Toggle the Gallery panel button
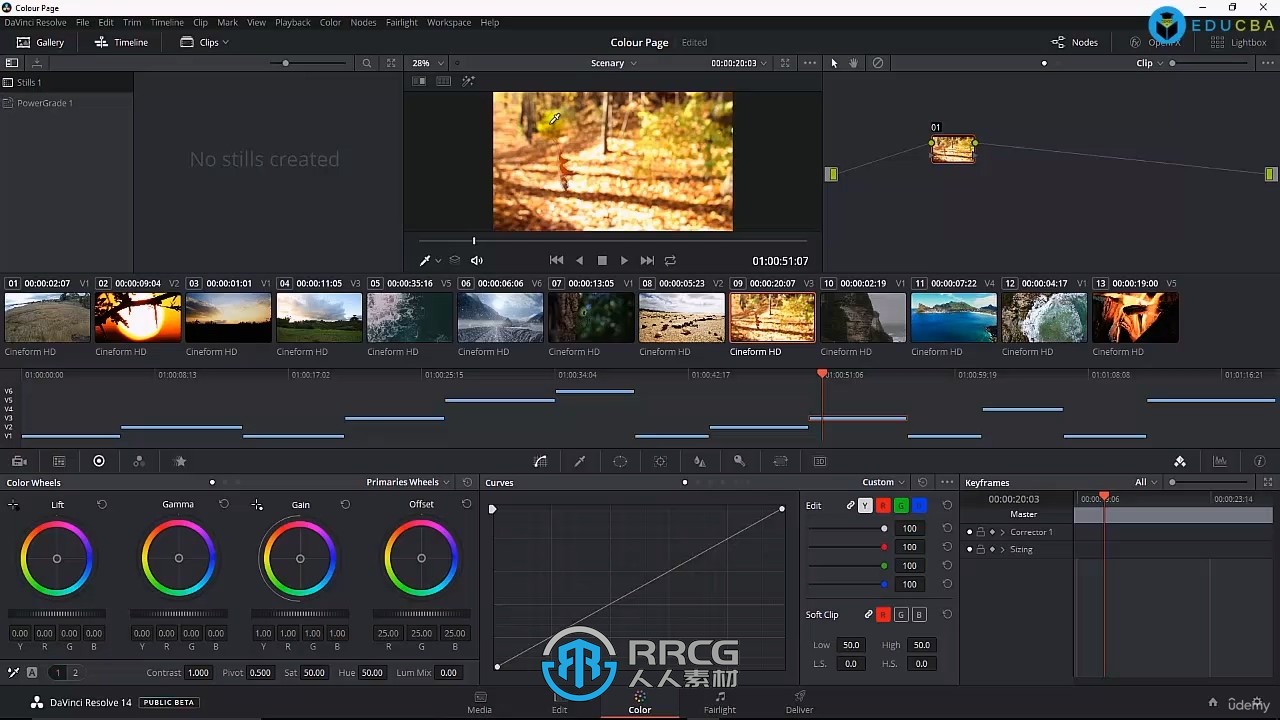Image resolution: width=1280 pixels, height=720 pixels. click(40, 42)
